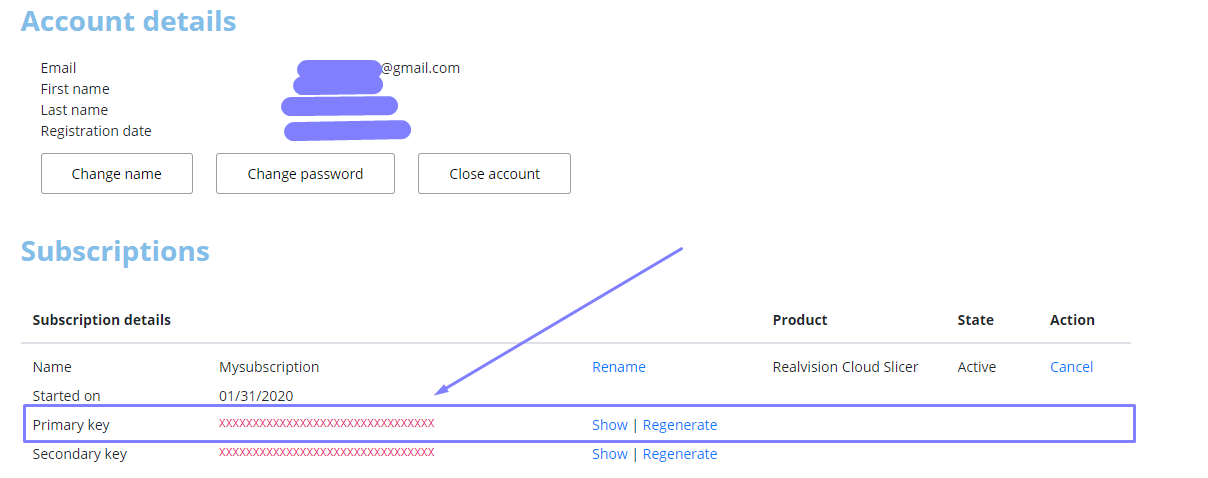Click the Action column header
This screenshot has width=1208, height=478.
tap(1072, 320)
